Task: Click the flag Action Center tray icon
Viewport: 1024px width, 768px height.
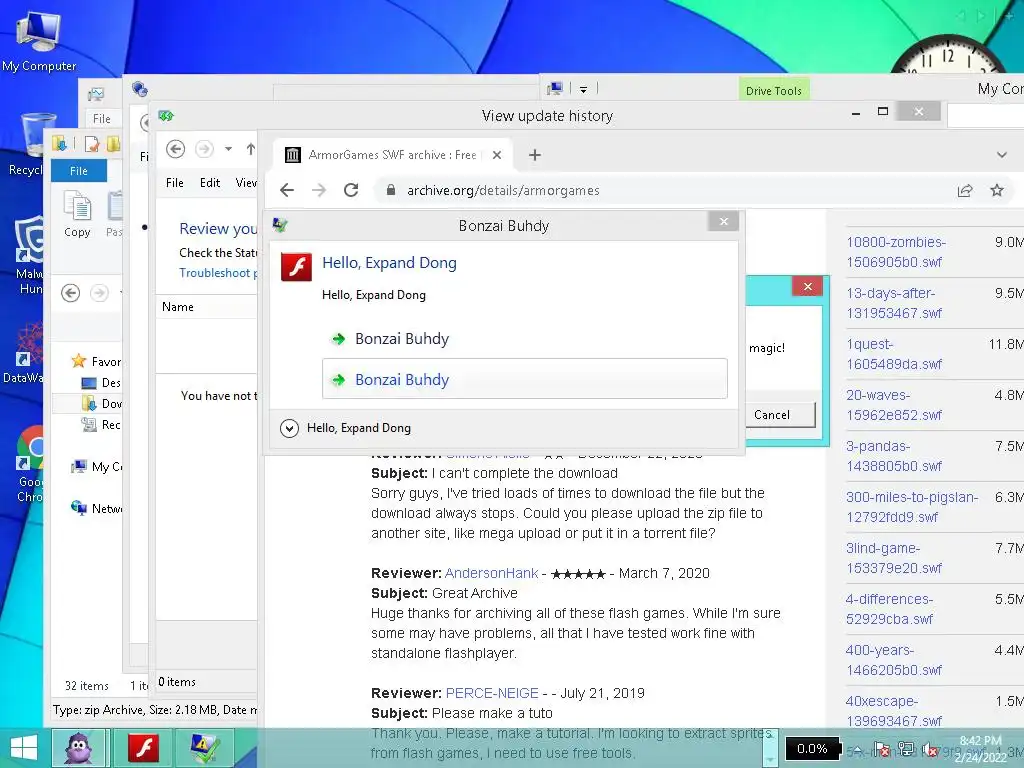Action: (881, 749)
